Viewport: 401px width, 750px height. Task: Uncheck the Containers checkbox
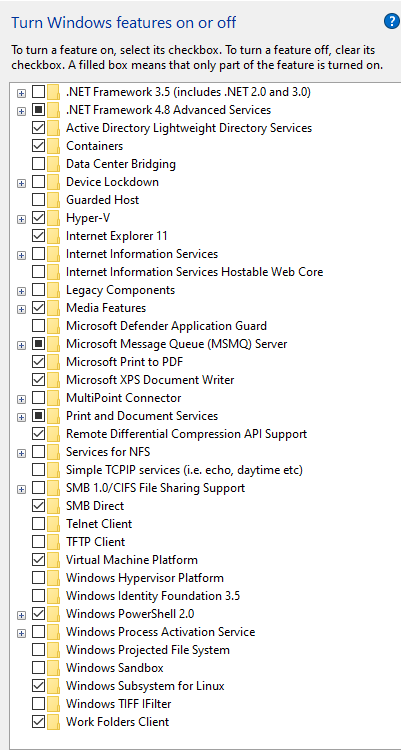[39, 146]
